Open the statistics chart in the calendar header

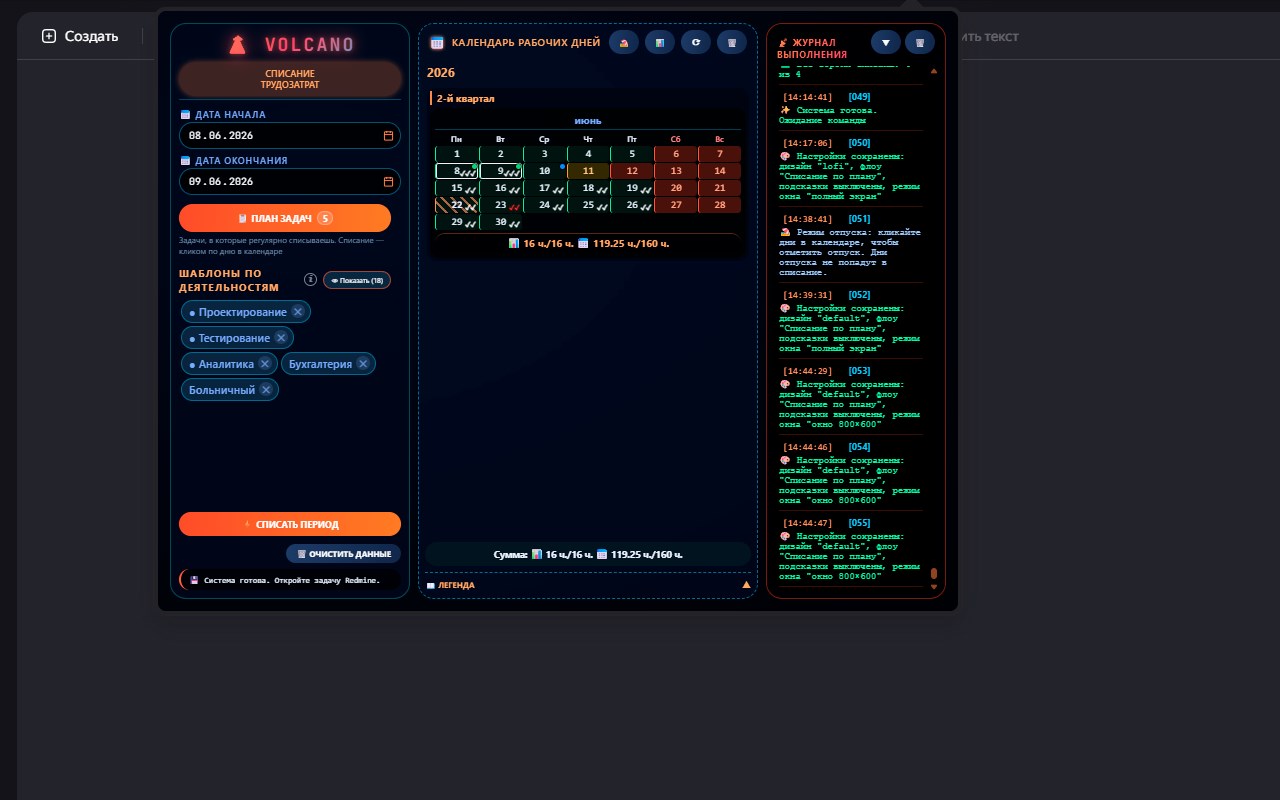point(660,43)
